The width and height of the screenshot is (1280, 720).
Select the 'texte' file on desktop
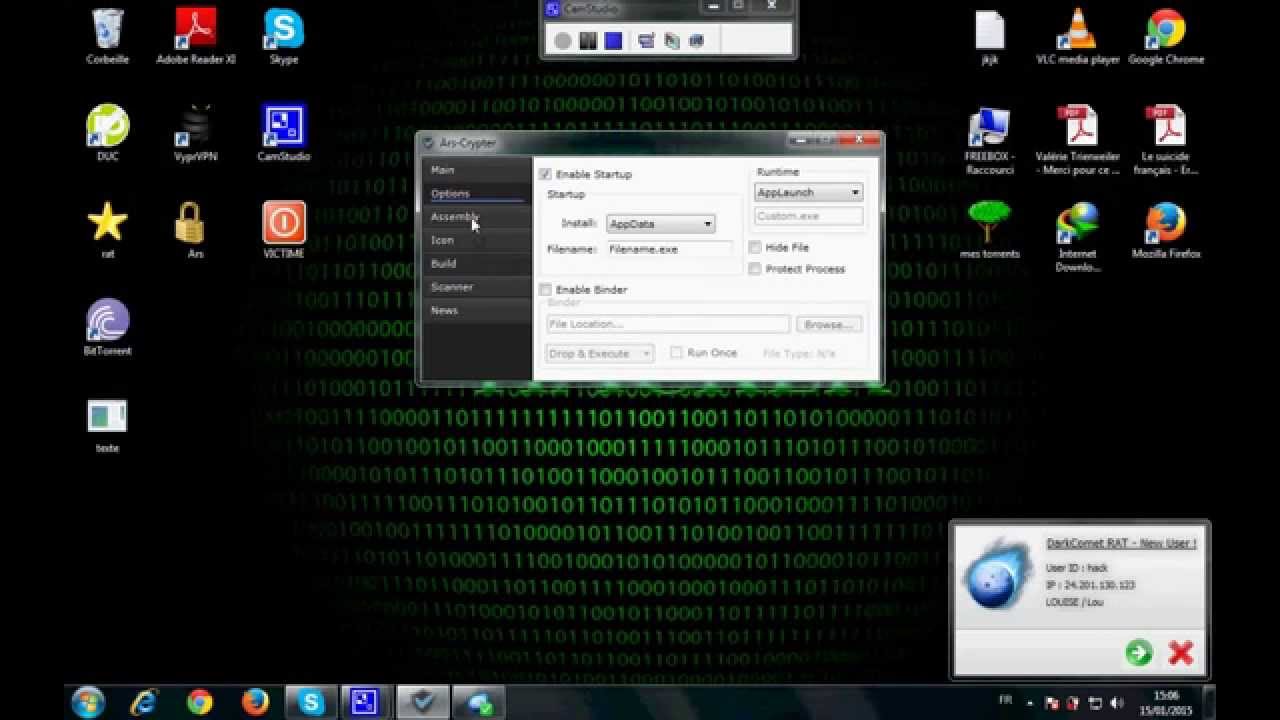point(107,425)
